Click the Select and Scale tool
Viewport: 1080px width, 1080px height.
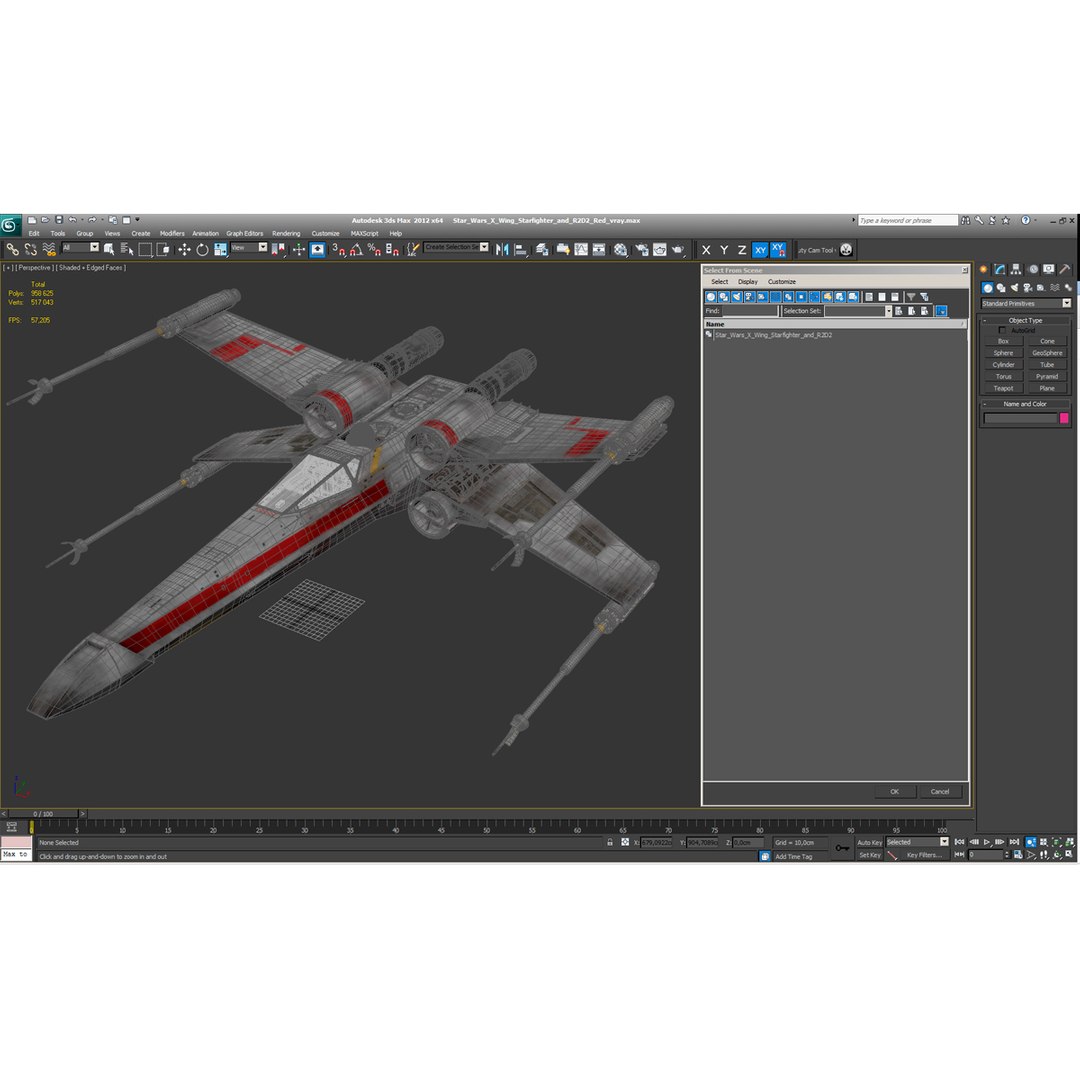220,249
